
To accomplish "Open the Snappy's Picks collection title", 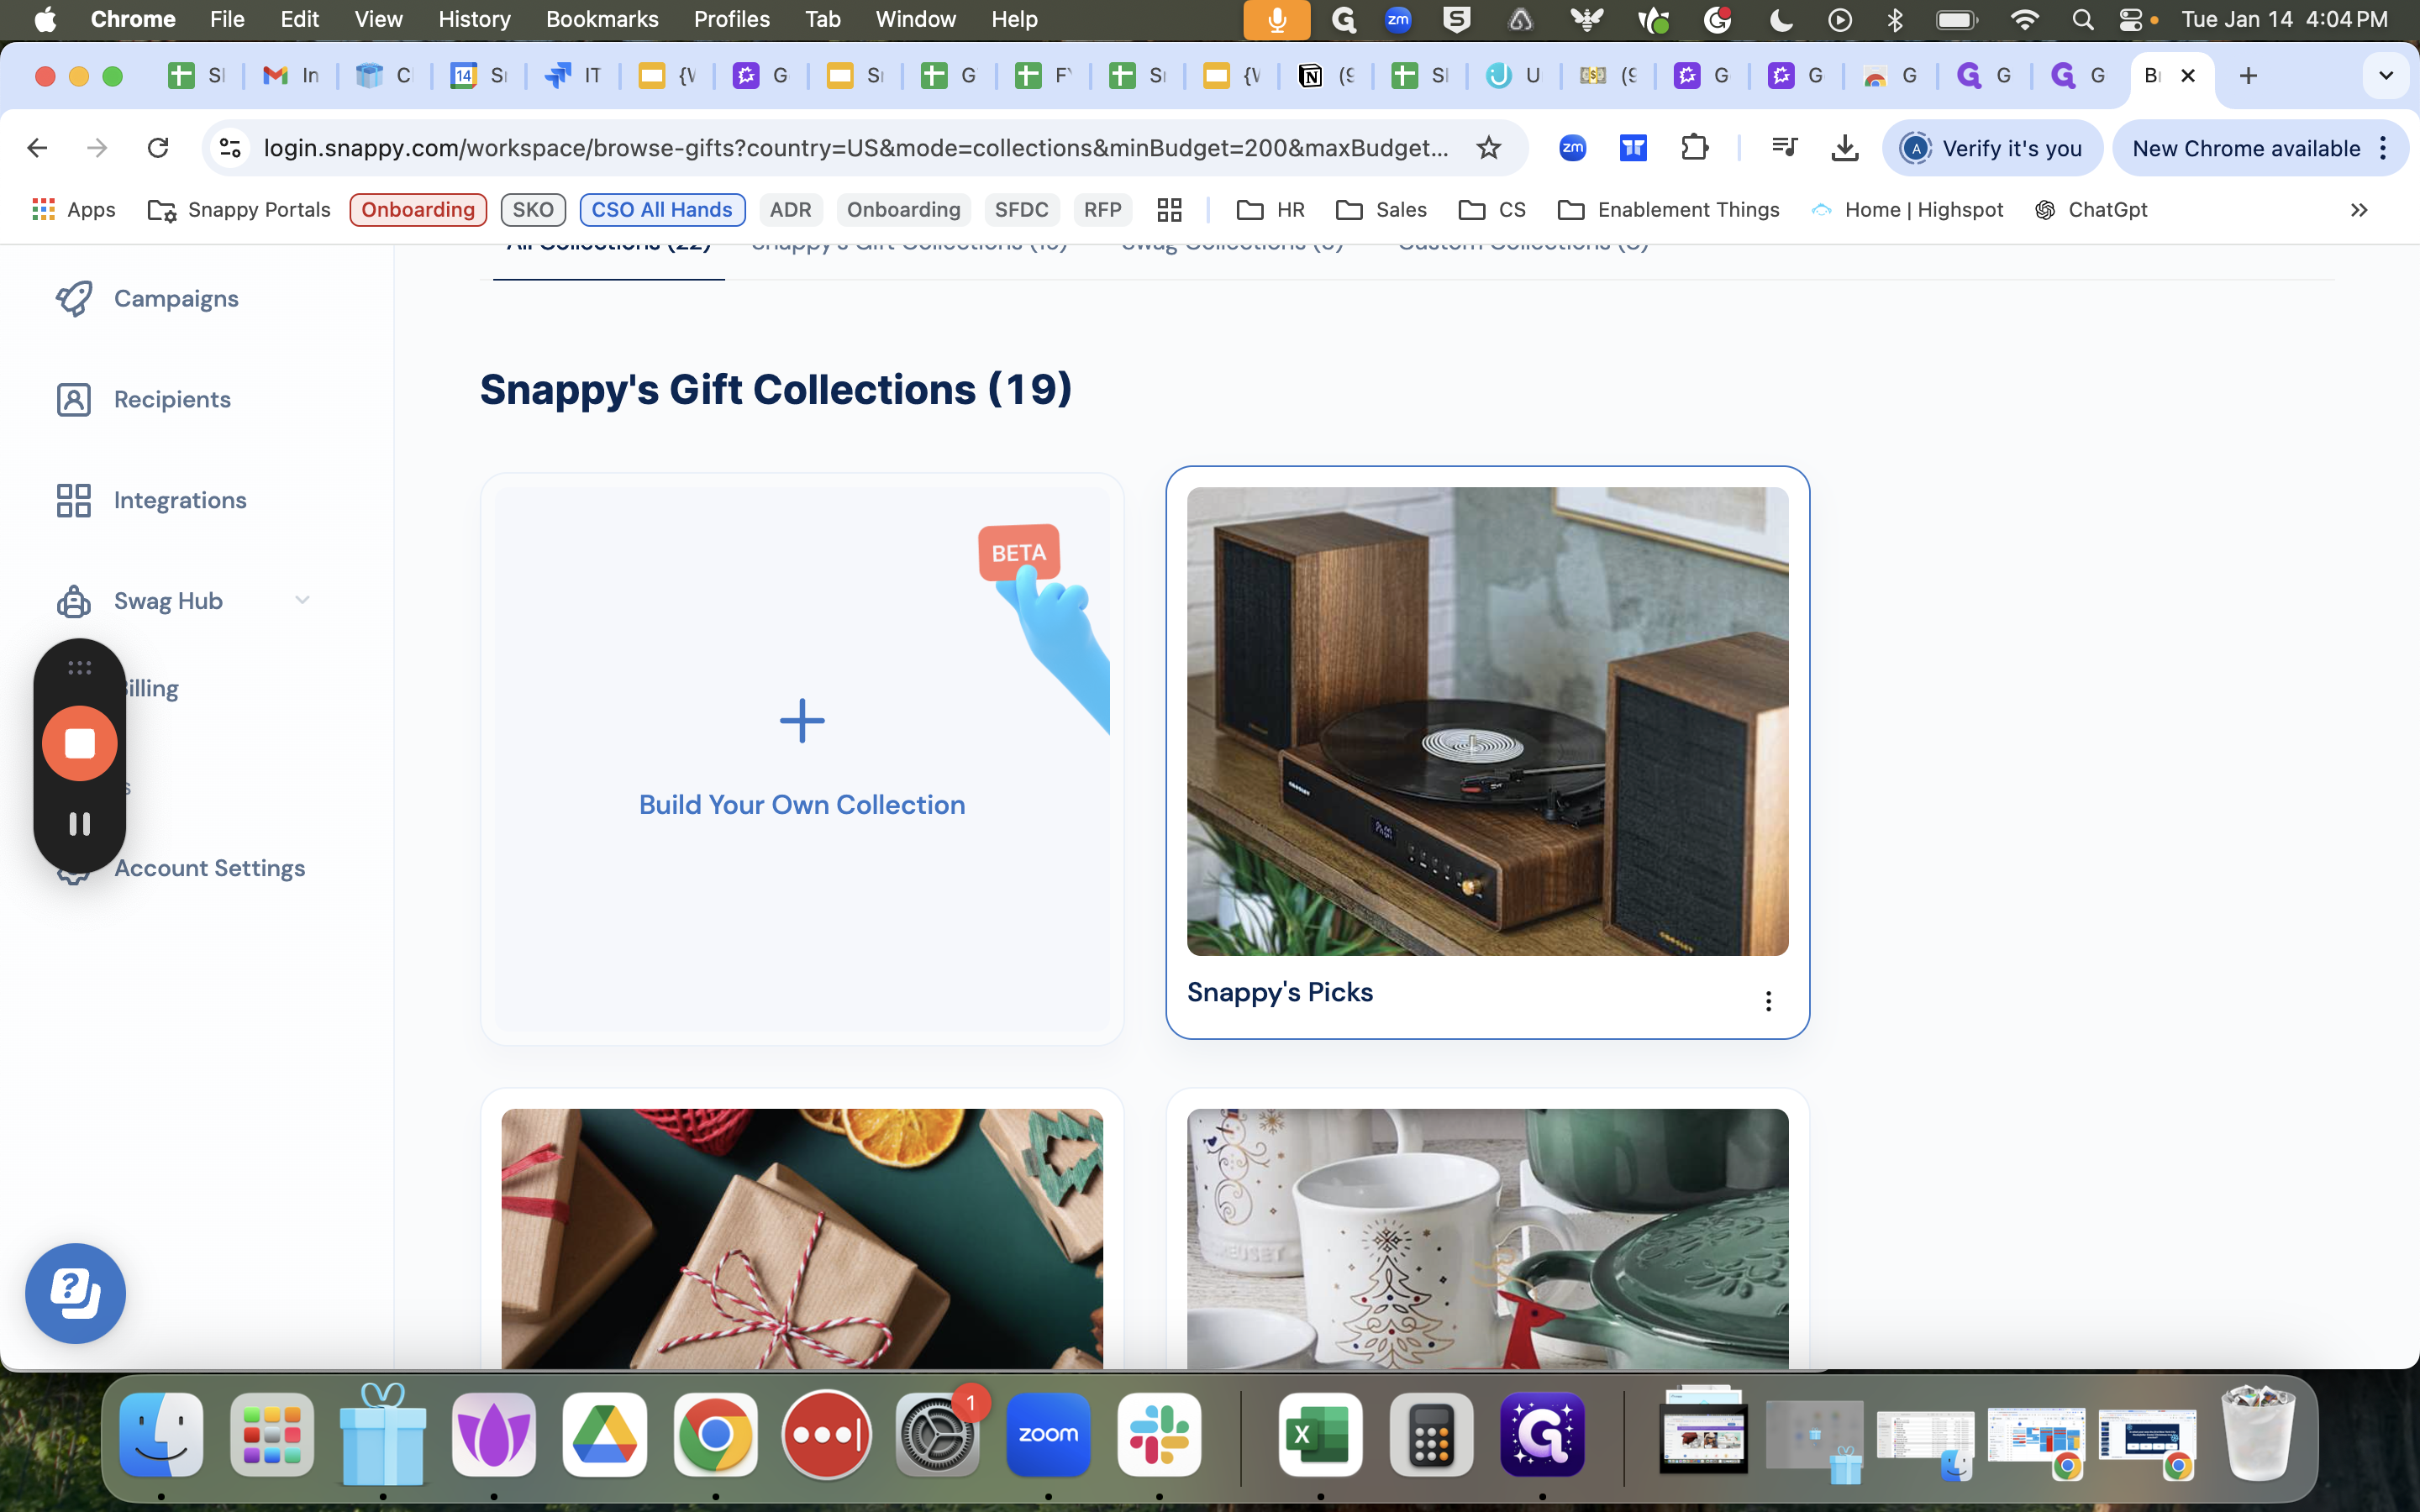I will pyautogui.click(x=1280, y=992).
